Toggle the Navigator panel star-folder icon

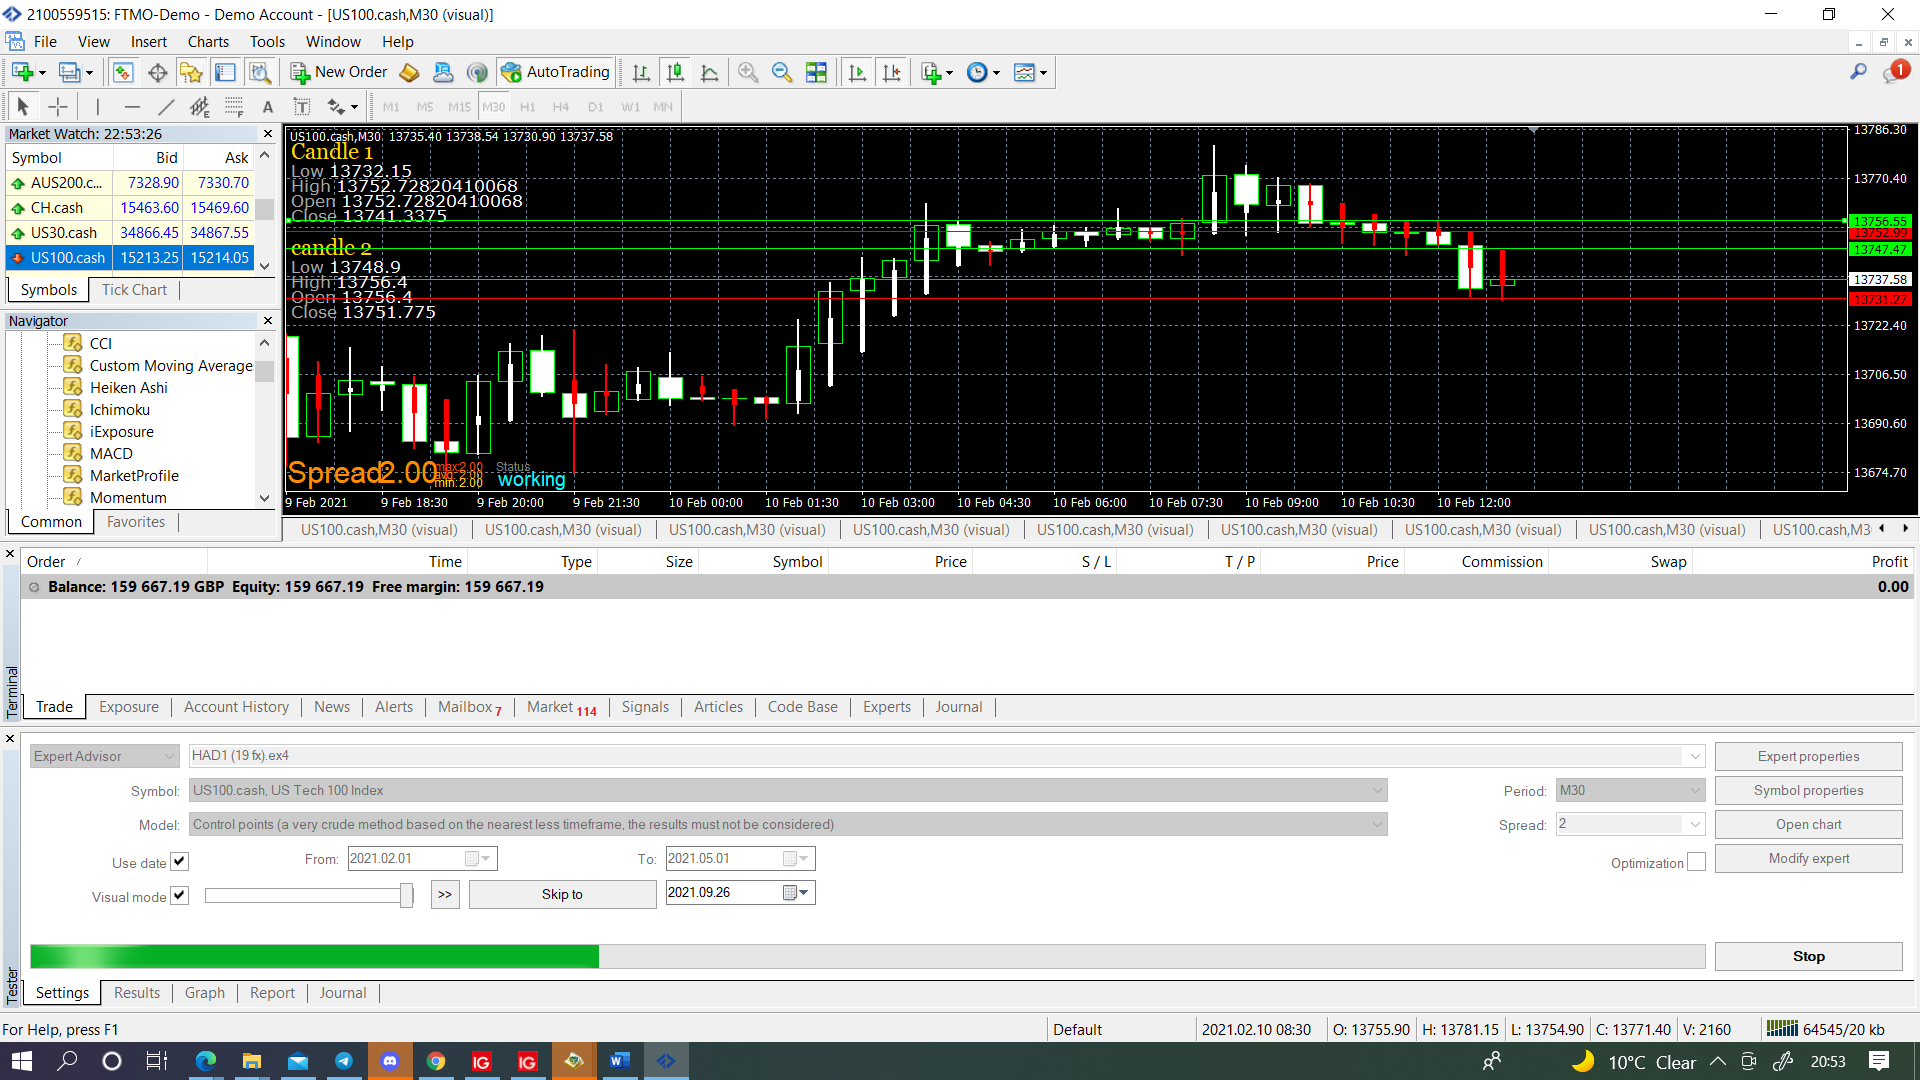pyautogui.click(x=191, y=72)
